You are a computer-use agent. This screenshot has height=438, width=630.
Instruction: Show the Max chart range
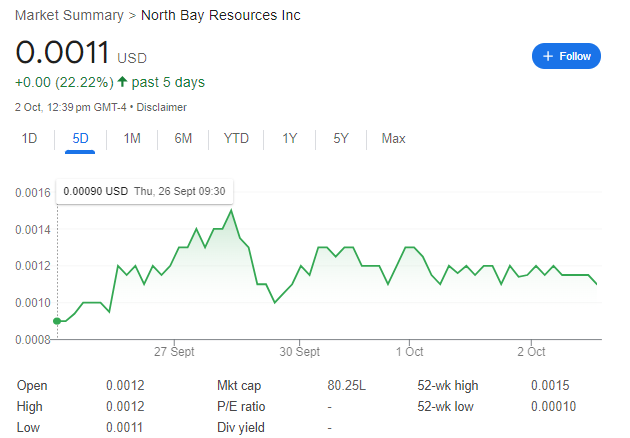[x=393, y=139]
